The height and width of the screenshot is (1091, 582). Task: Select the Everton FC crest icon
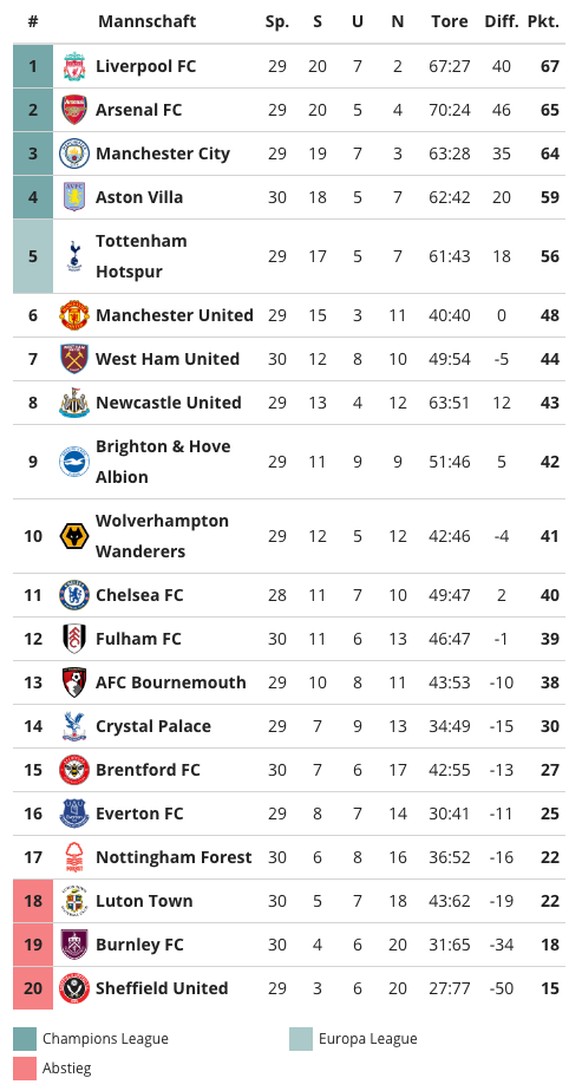tap(74, 813)
